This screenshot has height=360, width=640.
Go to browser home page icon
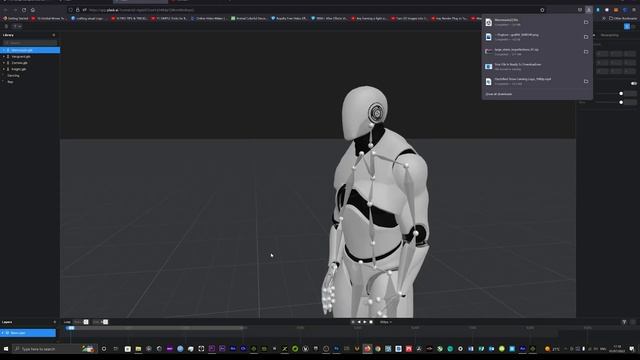(x=33, y=10)
